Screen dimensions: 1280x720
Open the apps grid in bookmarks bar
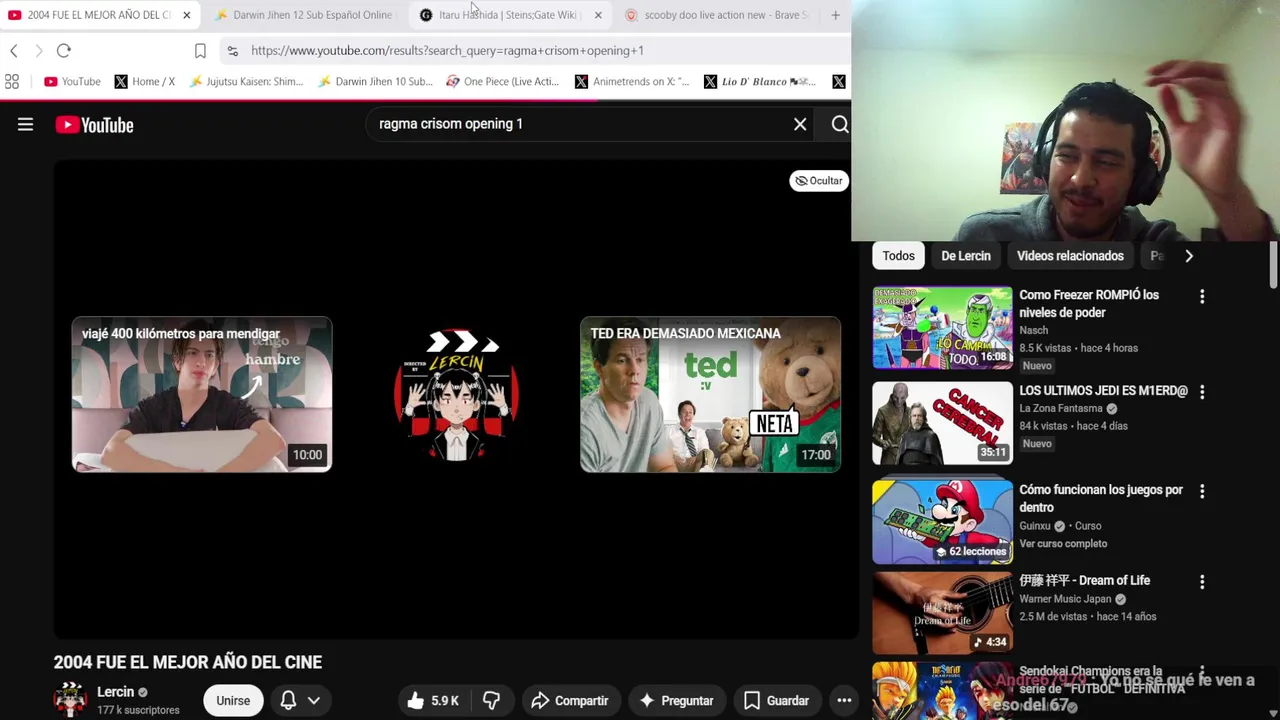12,81
